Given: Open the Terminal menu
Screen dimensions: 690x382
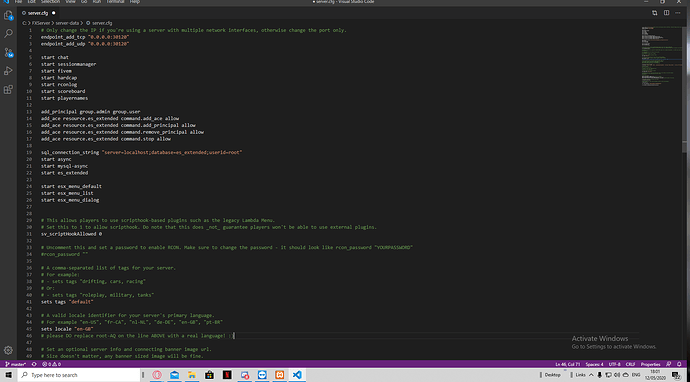Looking at the screenshot, I should pos(115,2).
